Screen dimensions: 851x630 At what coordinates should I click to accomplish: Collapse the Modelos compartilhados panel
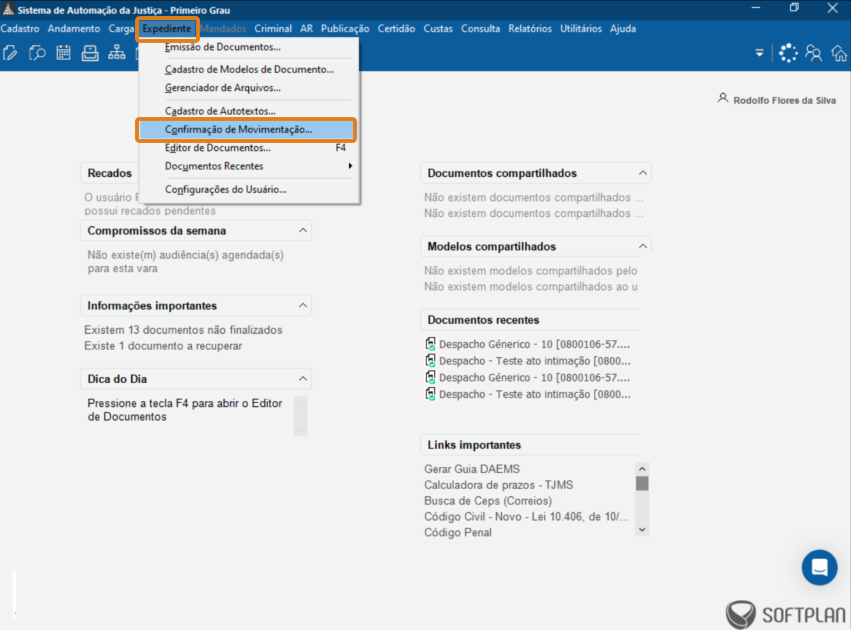click(643, 246)
